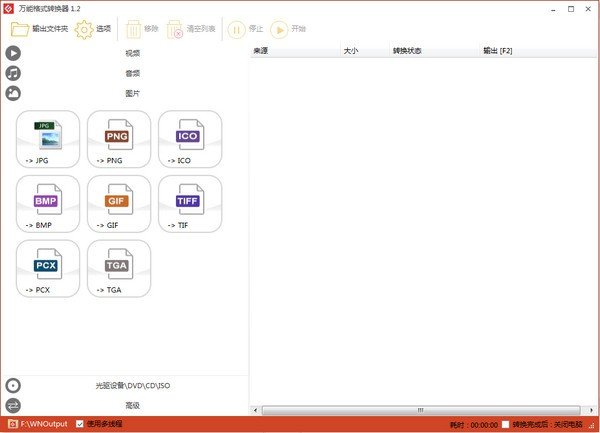Image resolution: width=600 pixels, height=433 pixels.
Task: Click the horizontal scrollbar under file list
Action: click(x=422, y=409)
